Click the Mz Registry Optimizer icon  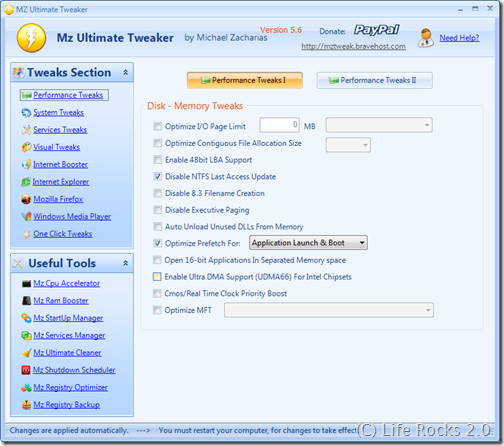pyautogui.click(x=26, y=388)
